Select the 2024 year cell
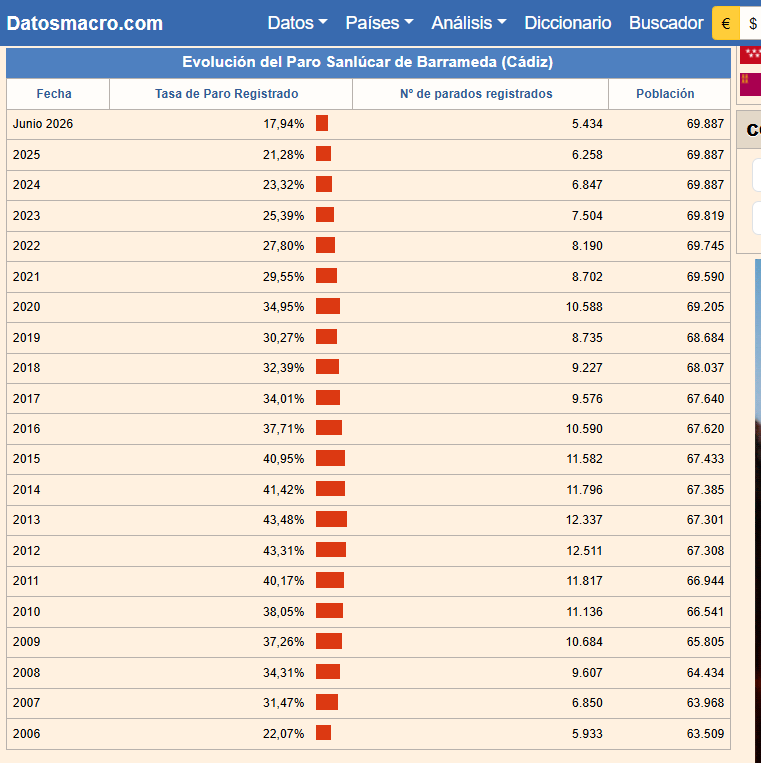The height and width of the screenshot is (763, 761). [x=26, y=184]
